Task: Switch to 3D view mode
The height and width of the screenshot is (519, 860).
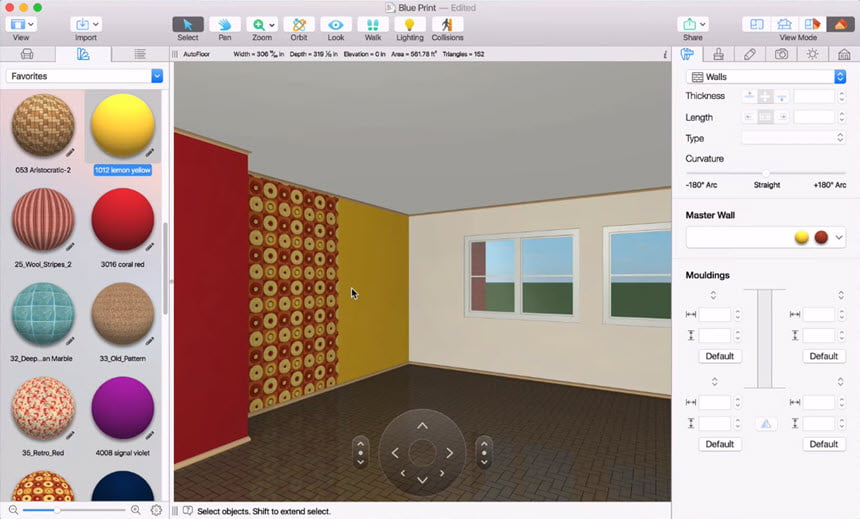Action: pos(840,24)
